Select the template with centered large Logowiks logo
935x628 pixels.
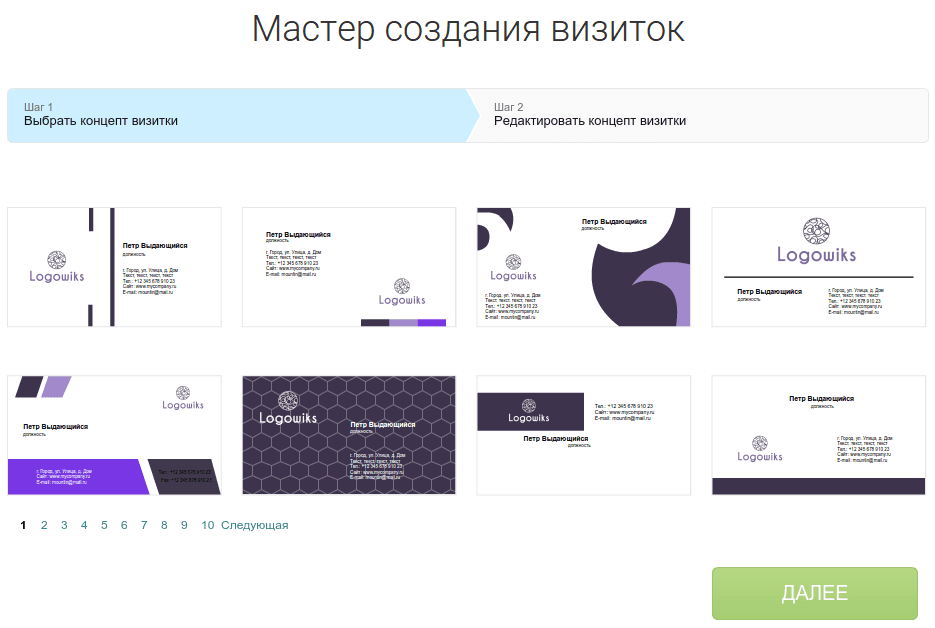(818, 267)
